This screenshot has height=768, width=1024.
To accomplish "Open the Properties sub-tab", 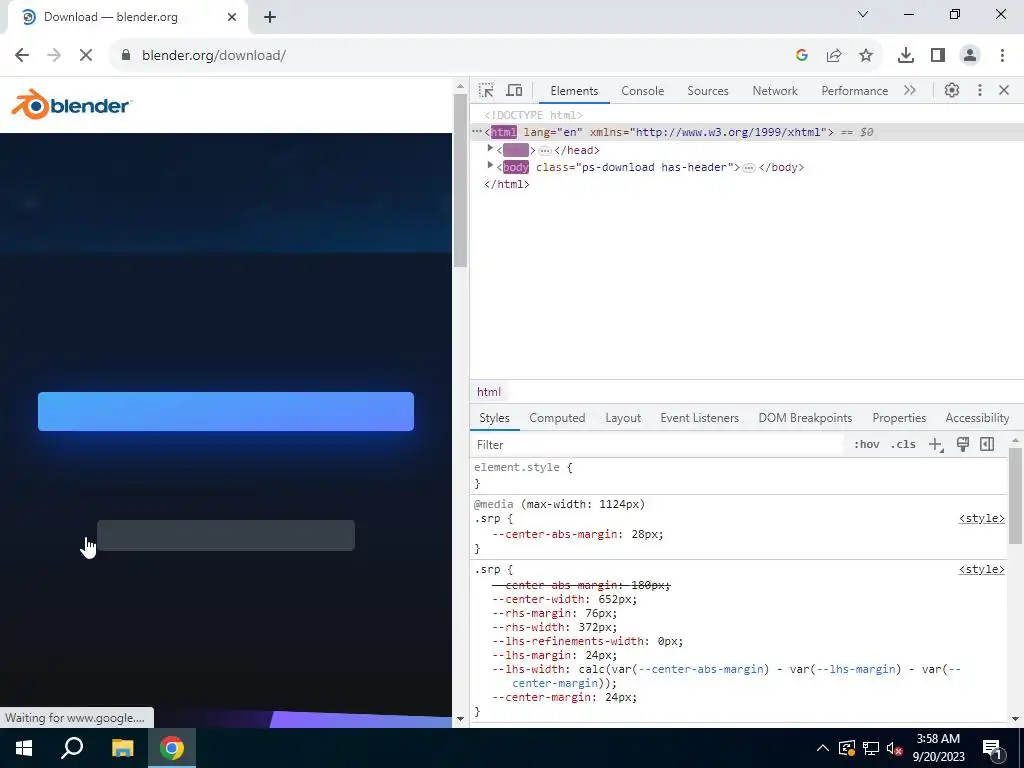I will tap(899, 418).
